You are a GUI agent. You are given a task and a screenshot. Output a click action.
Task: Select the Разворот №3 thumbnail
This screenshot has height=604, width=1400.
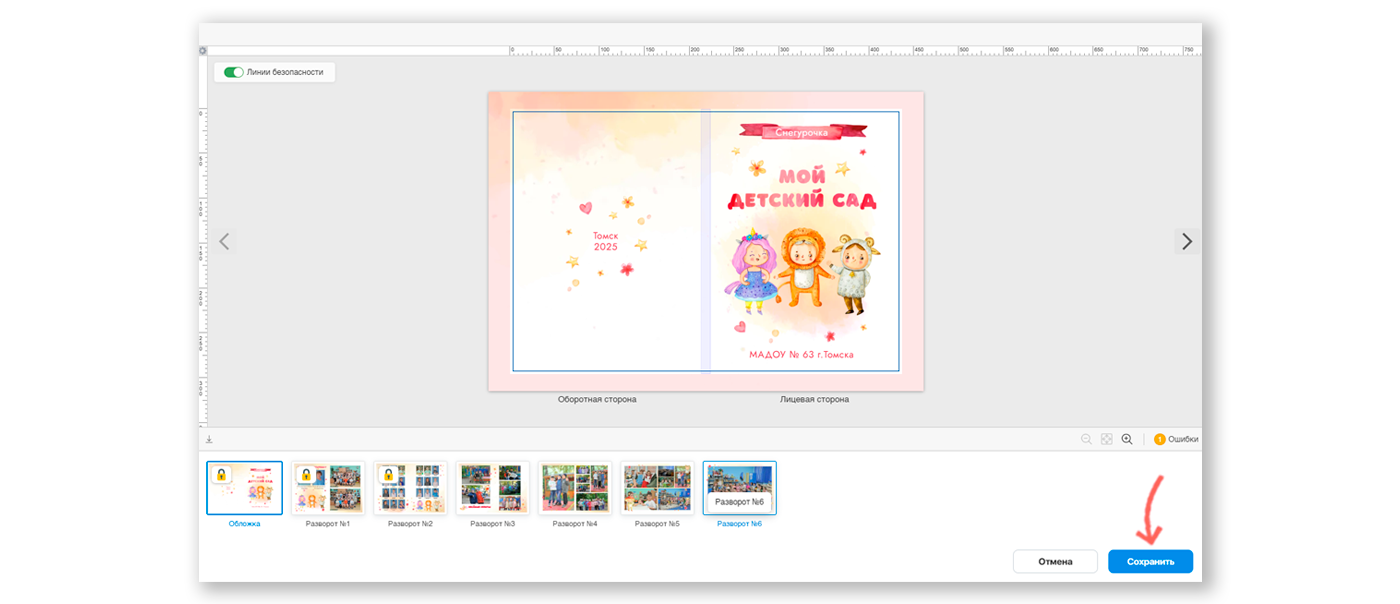492,488
